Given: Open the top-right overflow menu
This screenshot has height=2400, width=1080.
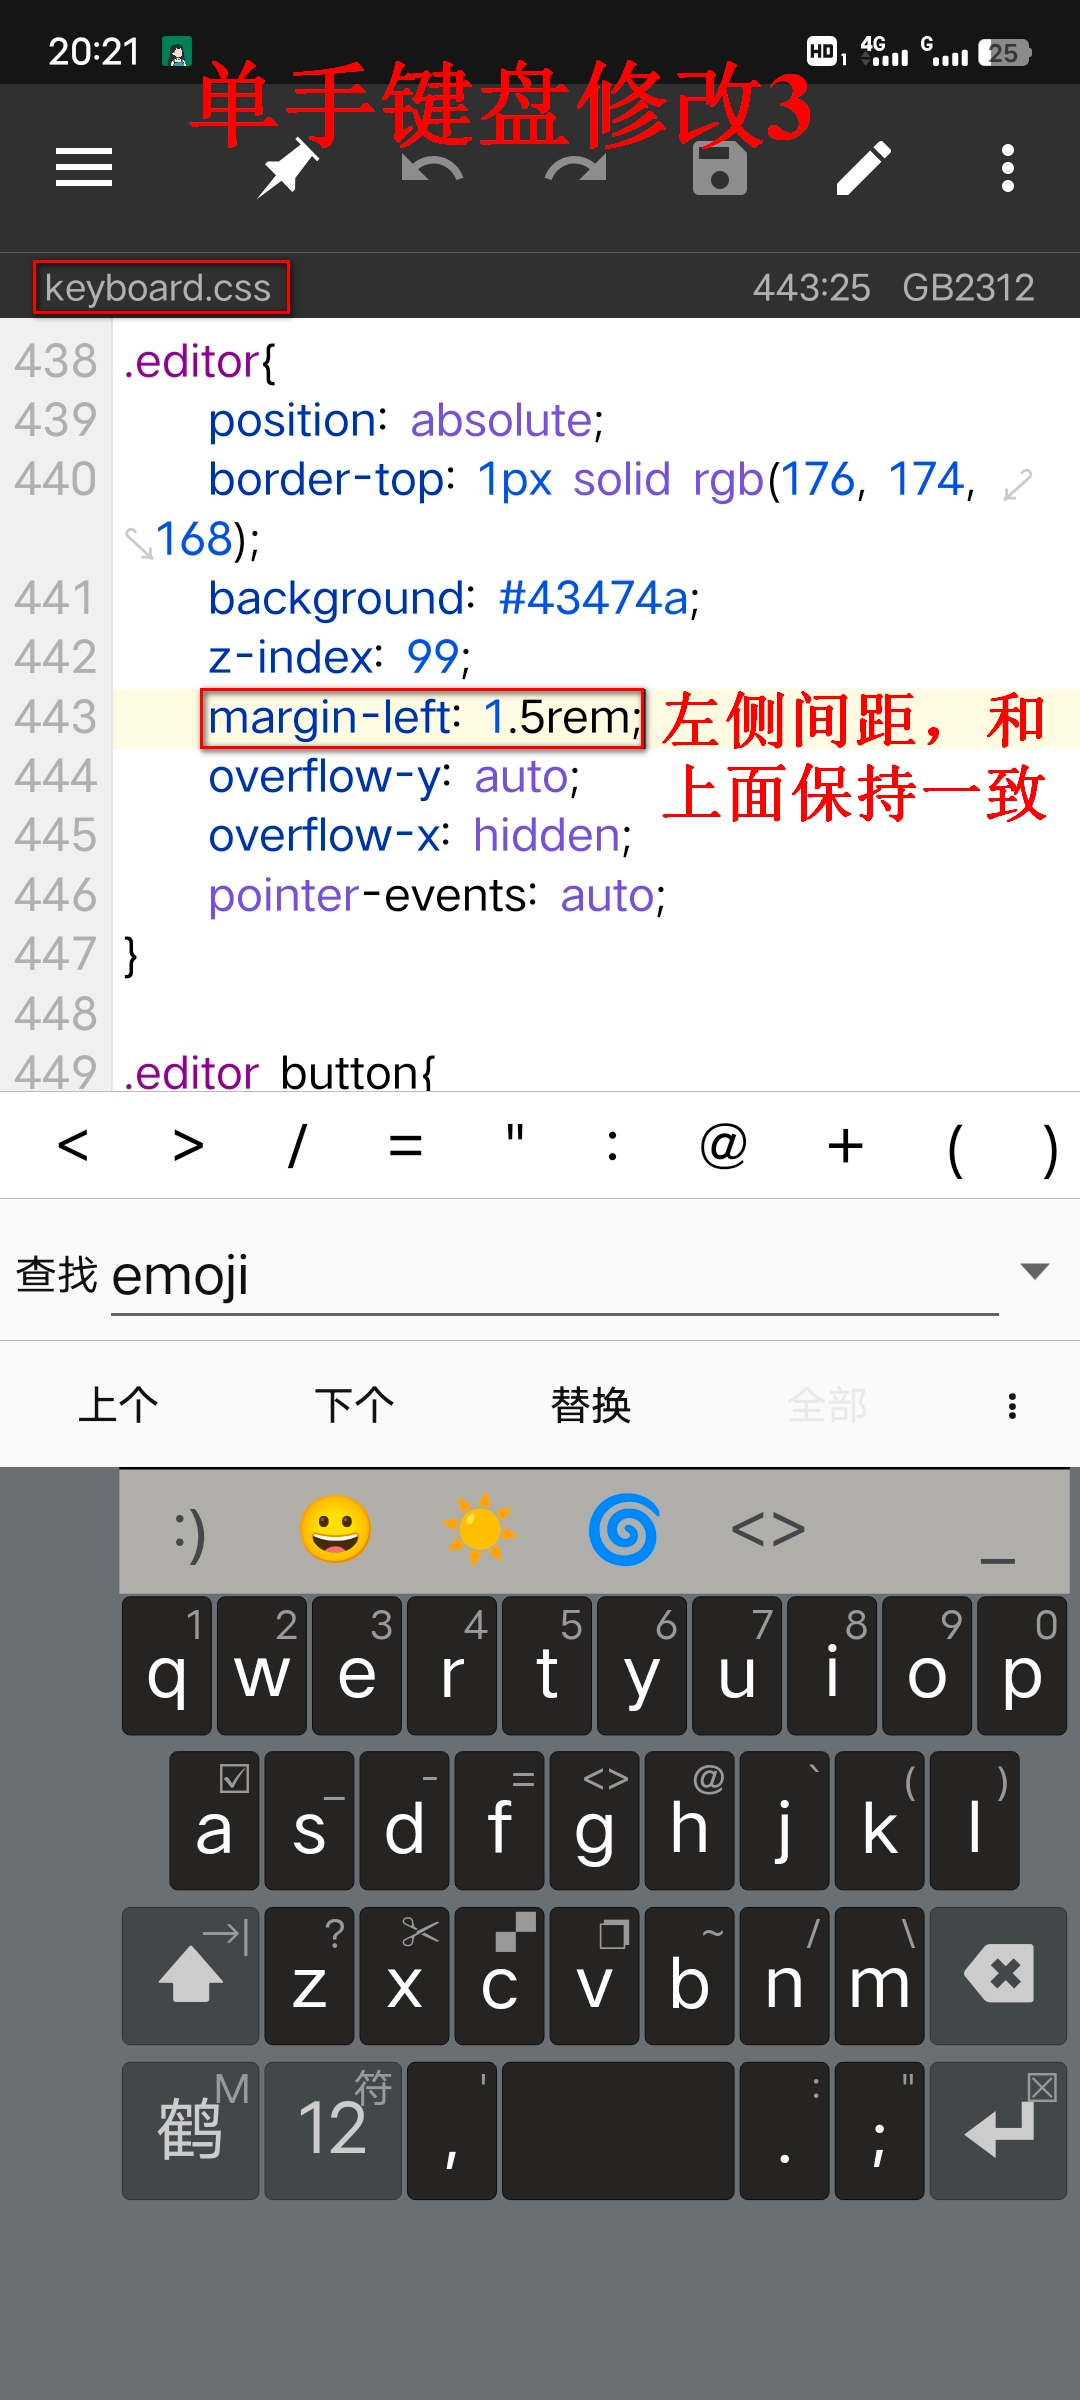Looking at the screenshot, I should click(1008, 168).
